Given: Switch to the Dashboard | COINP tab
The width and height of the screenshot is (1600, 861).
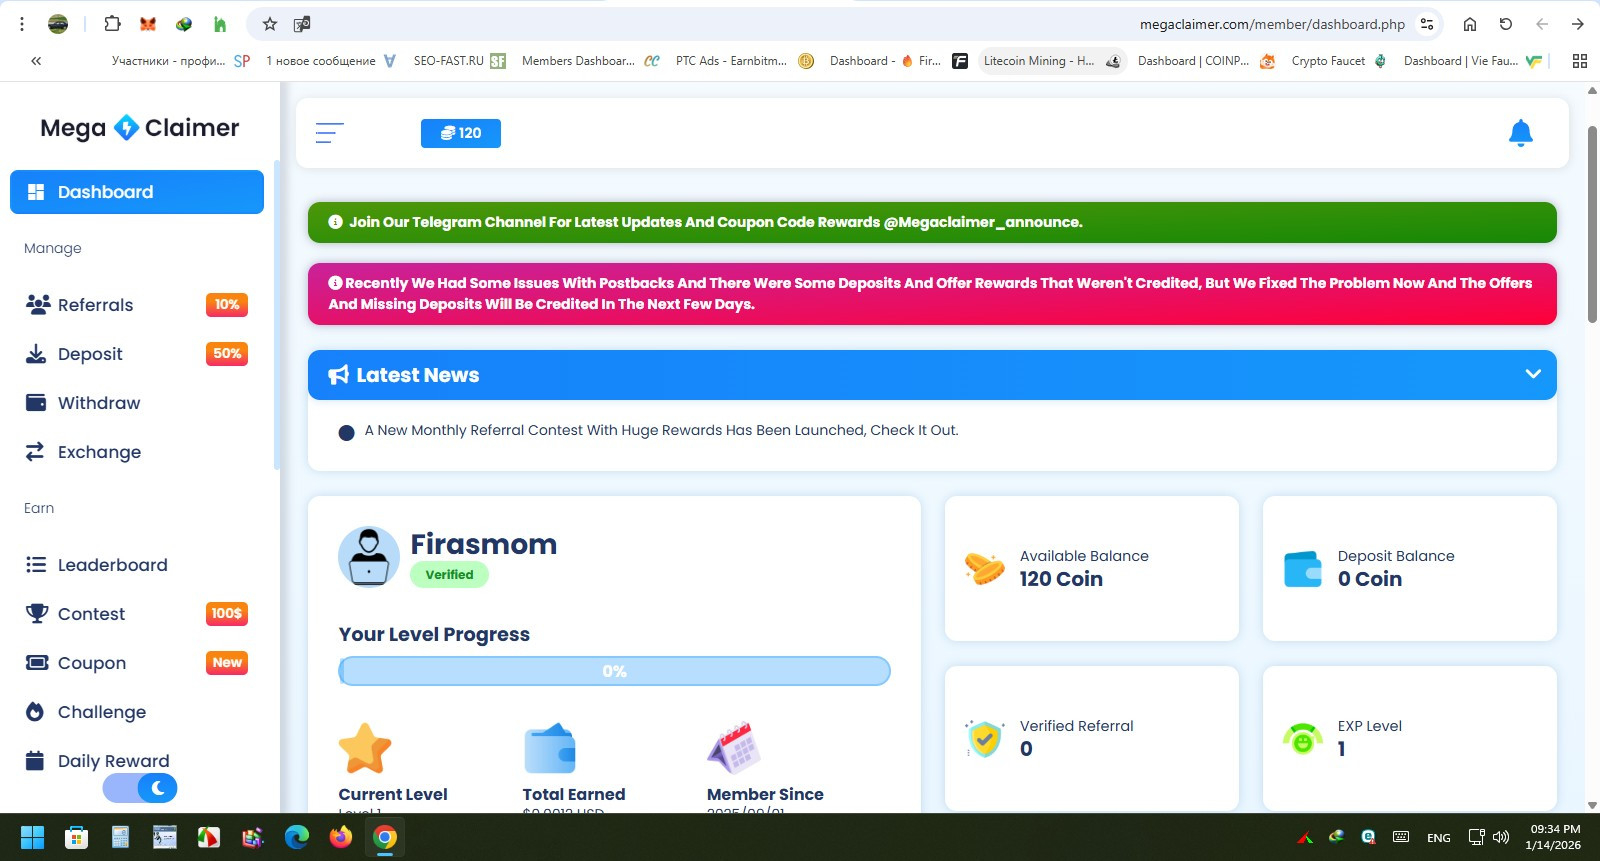Looking at the screenshot, I should [1206, 61].
